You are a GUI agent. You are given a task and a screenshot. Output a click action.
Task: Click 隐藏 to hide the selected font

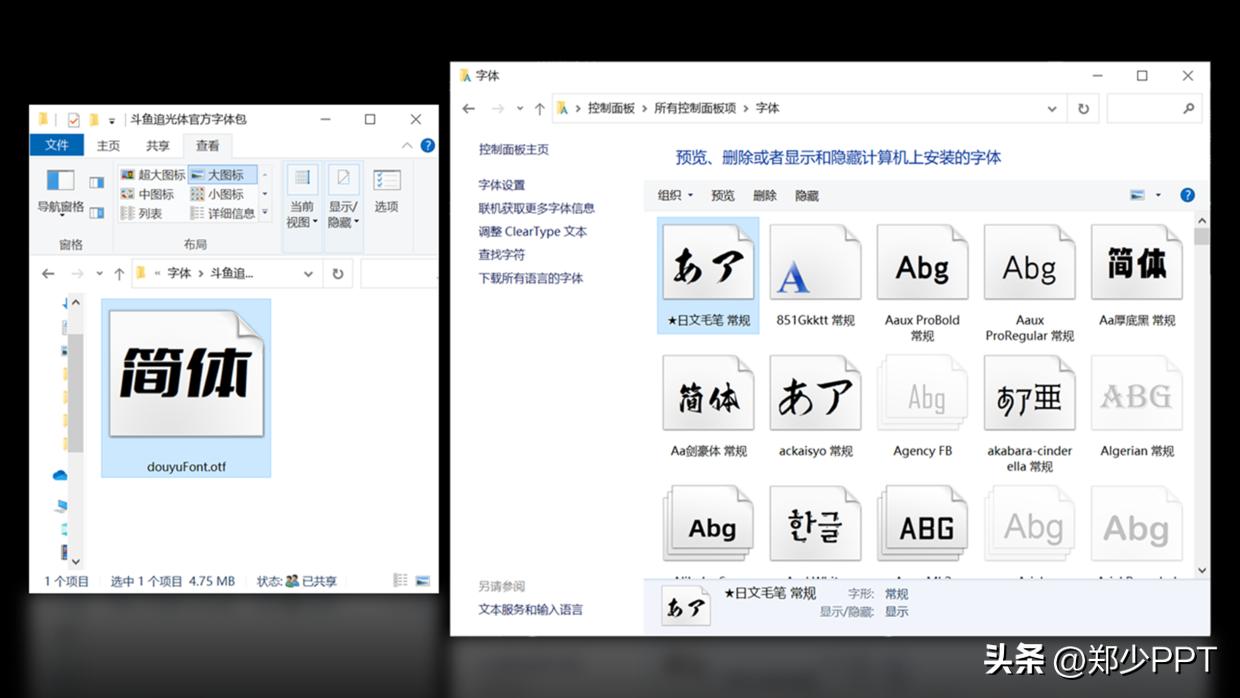coord(807,195)
